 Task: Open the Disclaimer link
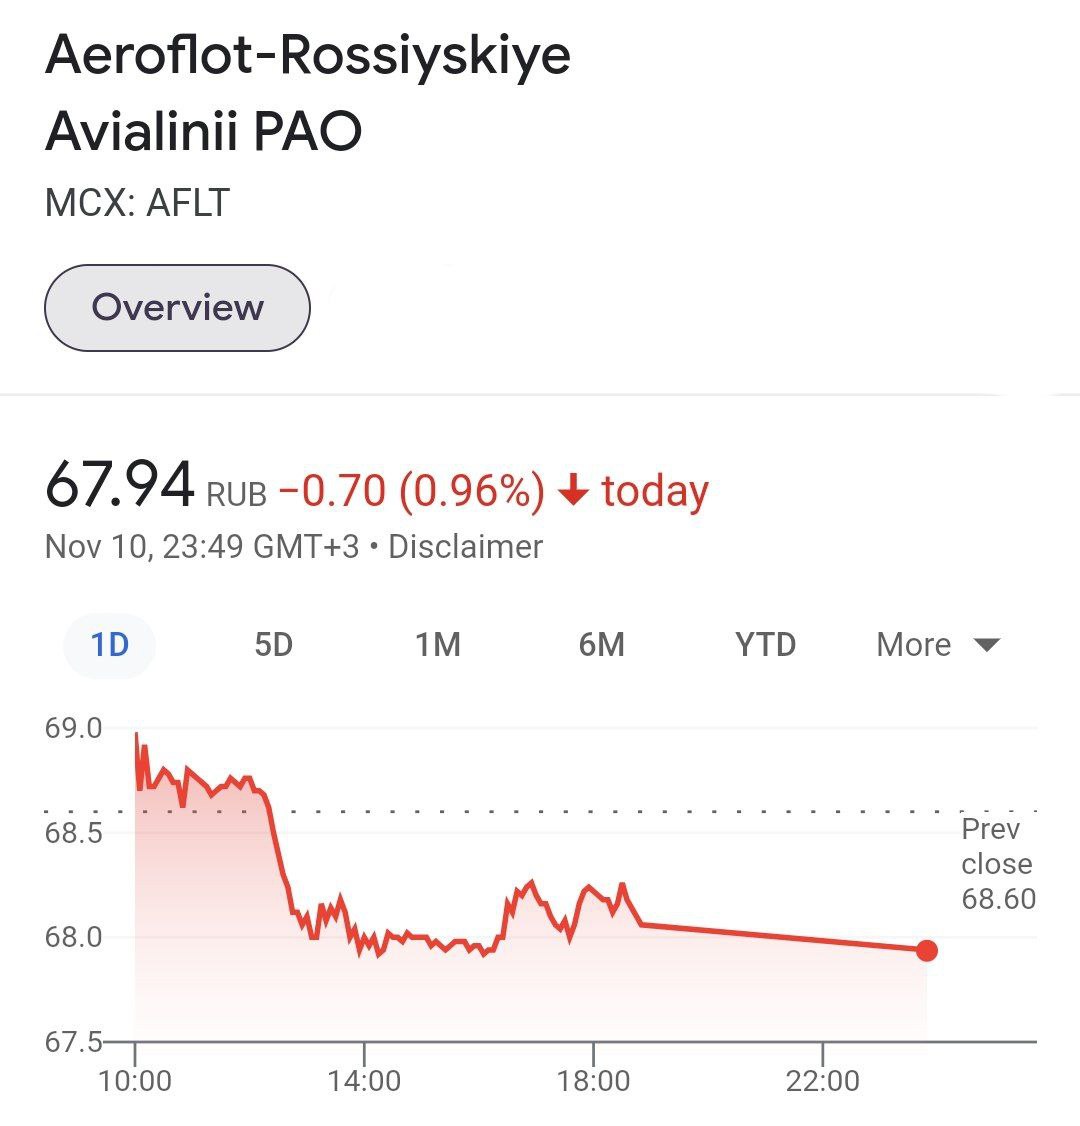(x=465, y=546)
